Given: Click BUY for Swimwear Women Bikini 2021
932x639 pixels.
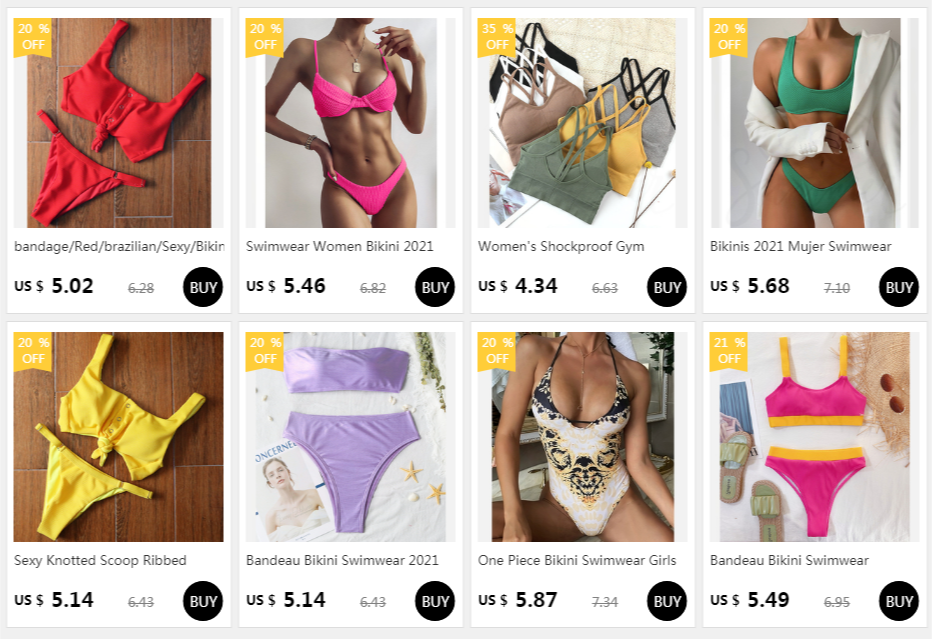Looking at the screenshot, I should click(434, 287).
